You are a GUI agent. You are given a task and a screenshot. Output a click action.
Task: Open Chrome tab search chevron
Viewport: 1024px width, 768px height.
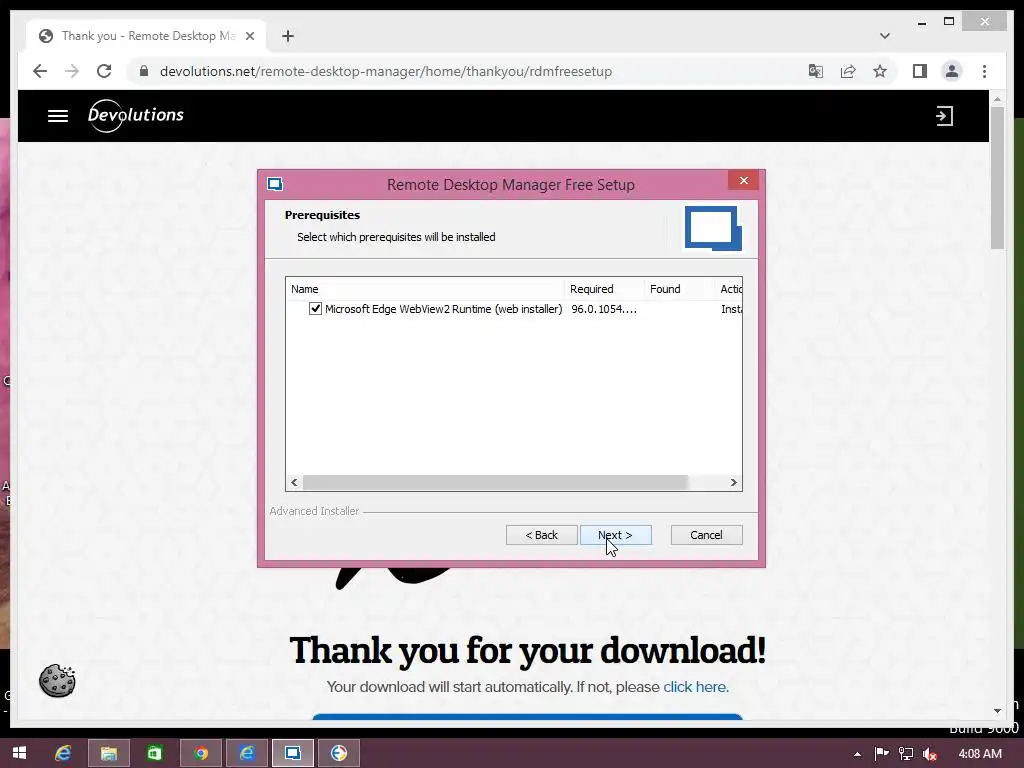pyautogui.click(x=885, y=36)
